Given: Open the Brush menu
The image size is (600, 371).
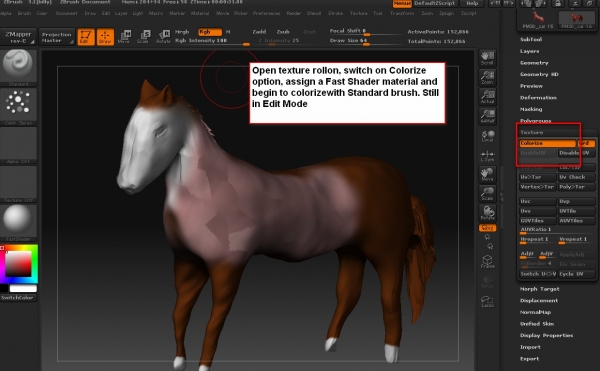Looking at the screenshot, I should pyautogui.click(x=24, y=13).
